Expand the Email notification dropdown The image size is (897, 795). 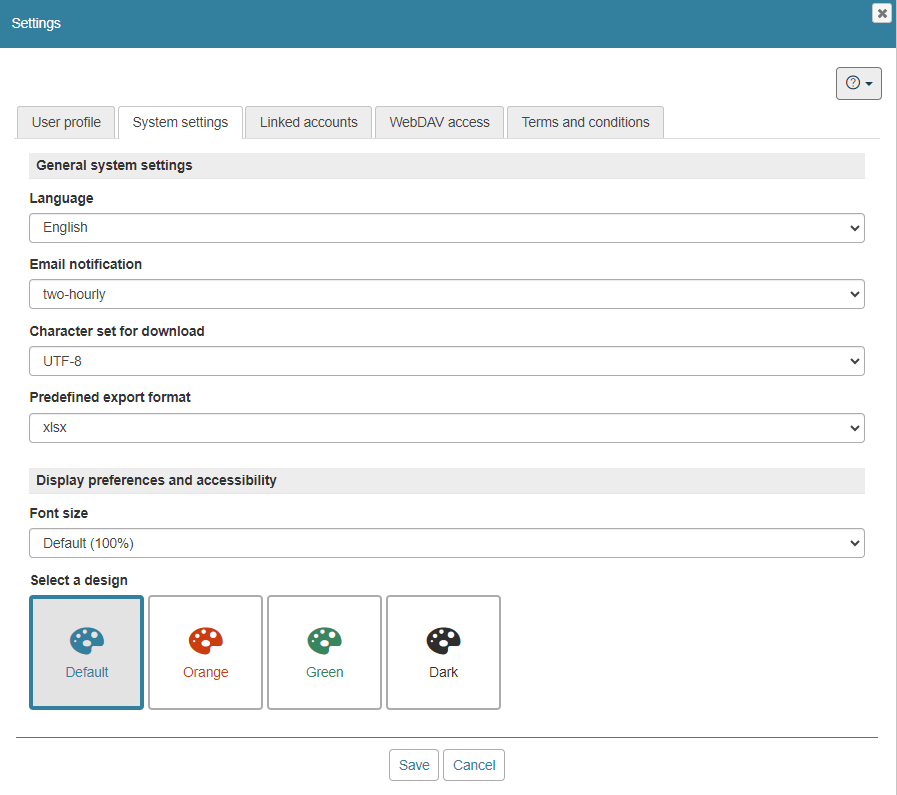point(446,294)
